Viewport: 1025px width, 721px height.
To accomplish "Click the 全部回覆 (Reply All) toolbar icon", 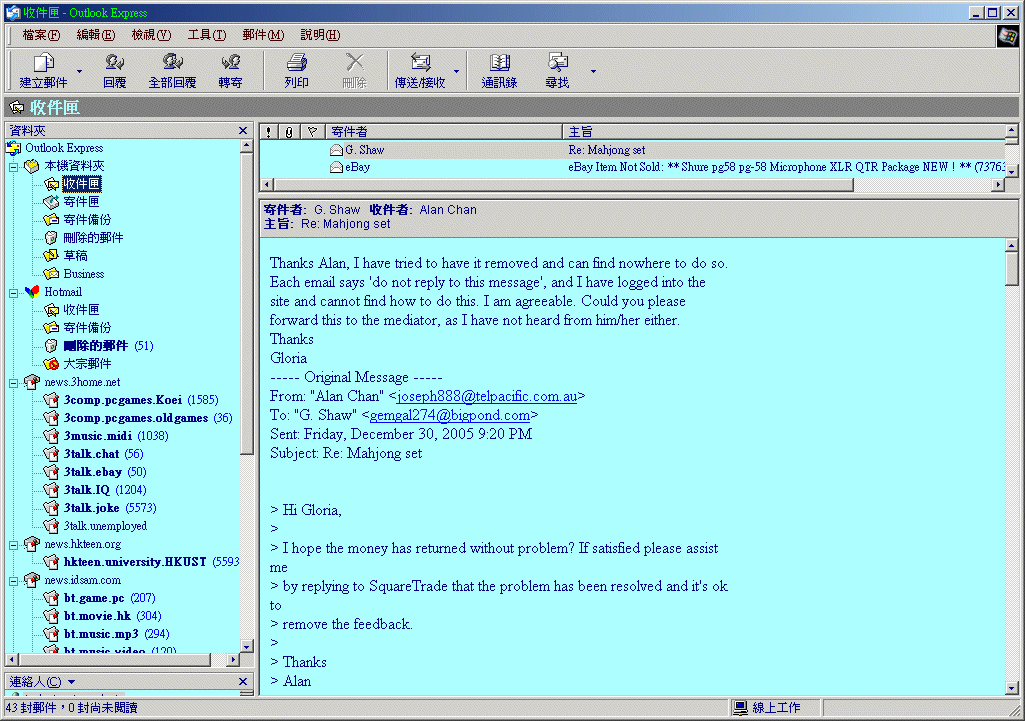I will [173, 63].
